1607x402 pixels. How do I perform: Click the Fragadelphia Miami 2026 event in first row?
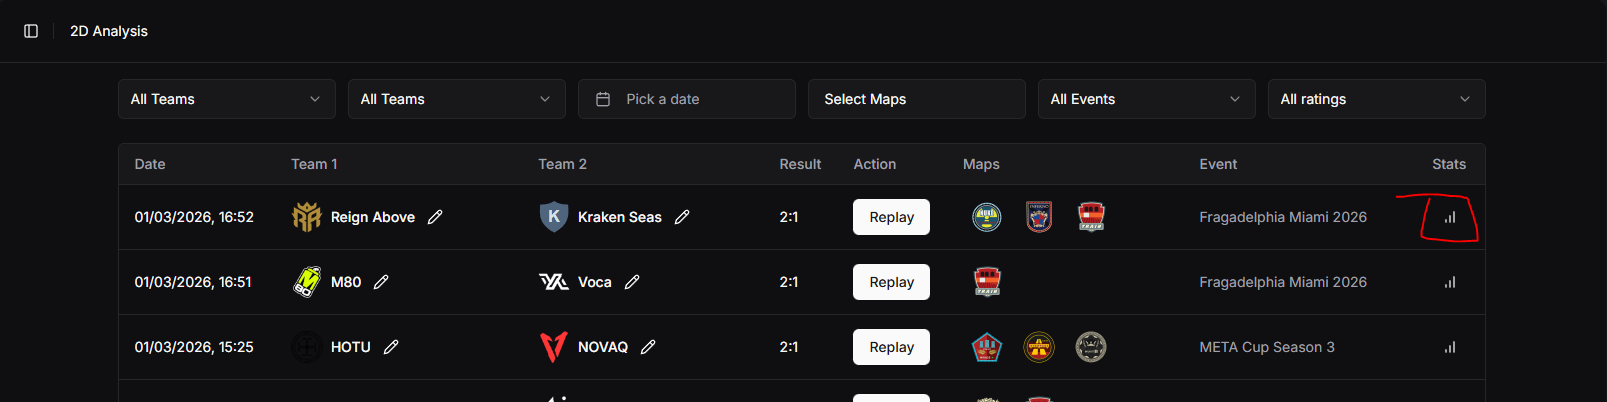(1283, 217)
